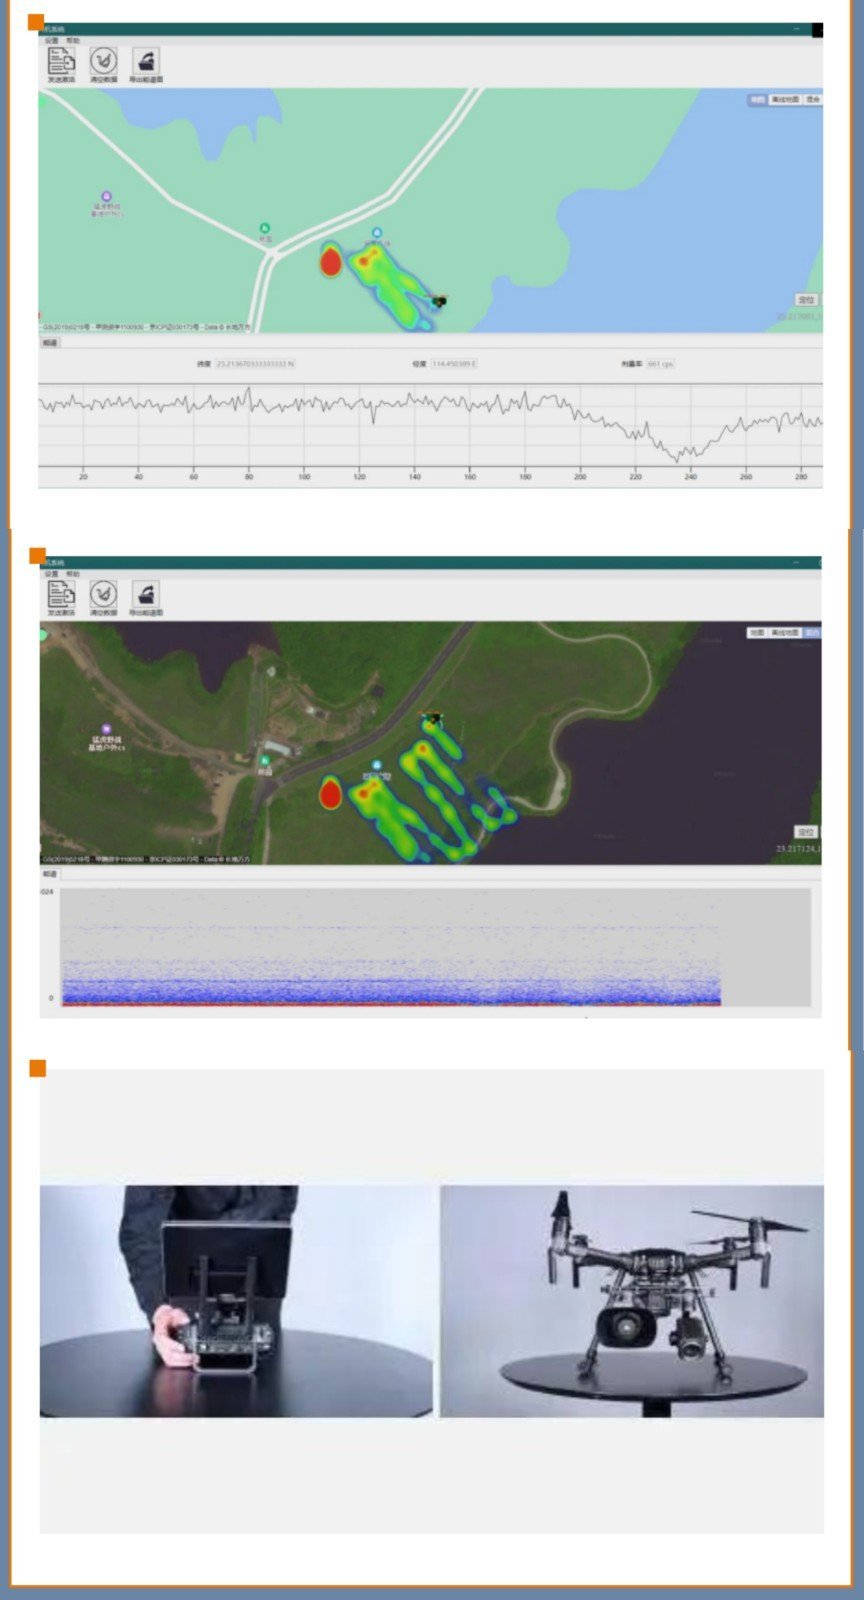The width and height of the screenshot is (864, 1600).
Task: Click the 定位 locate button on the street map
Action: [x=807, y=300]
